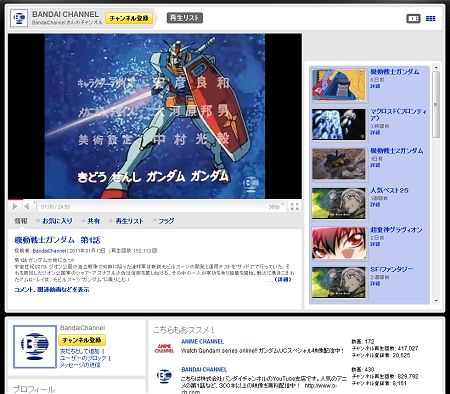Switch to player view layout icon
Image resolution: width=450 pixels, height=394 pixels.
[x=413, y=18]
